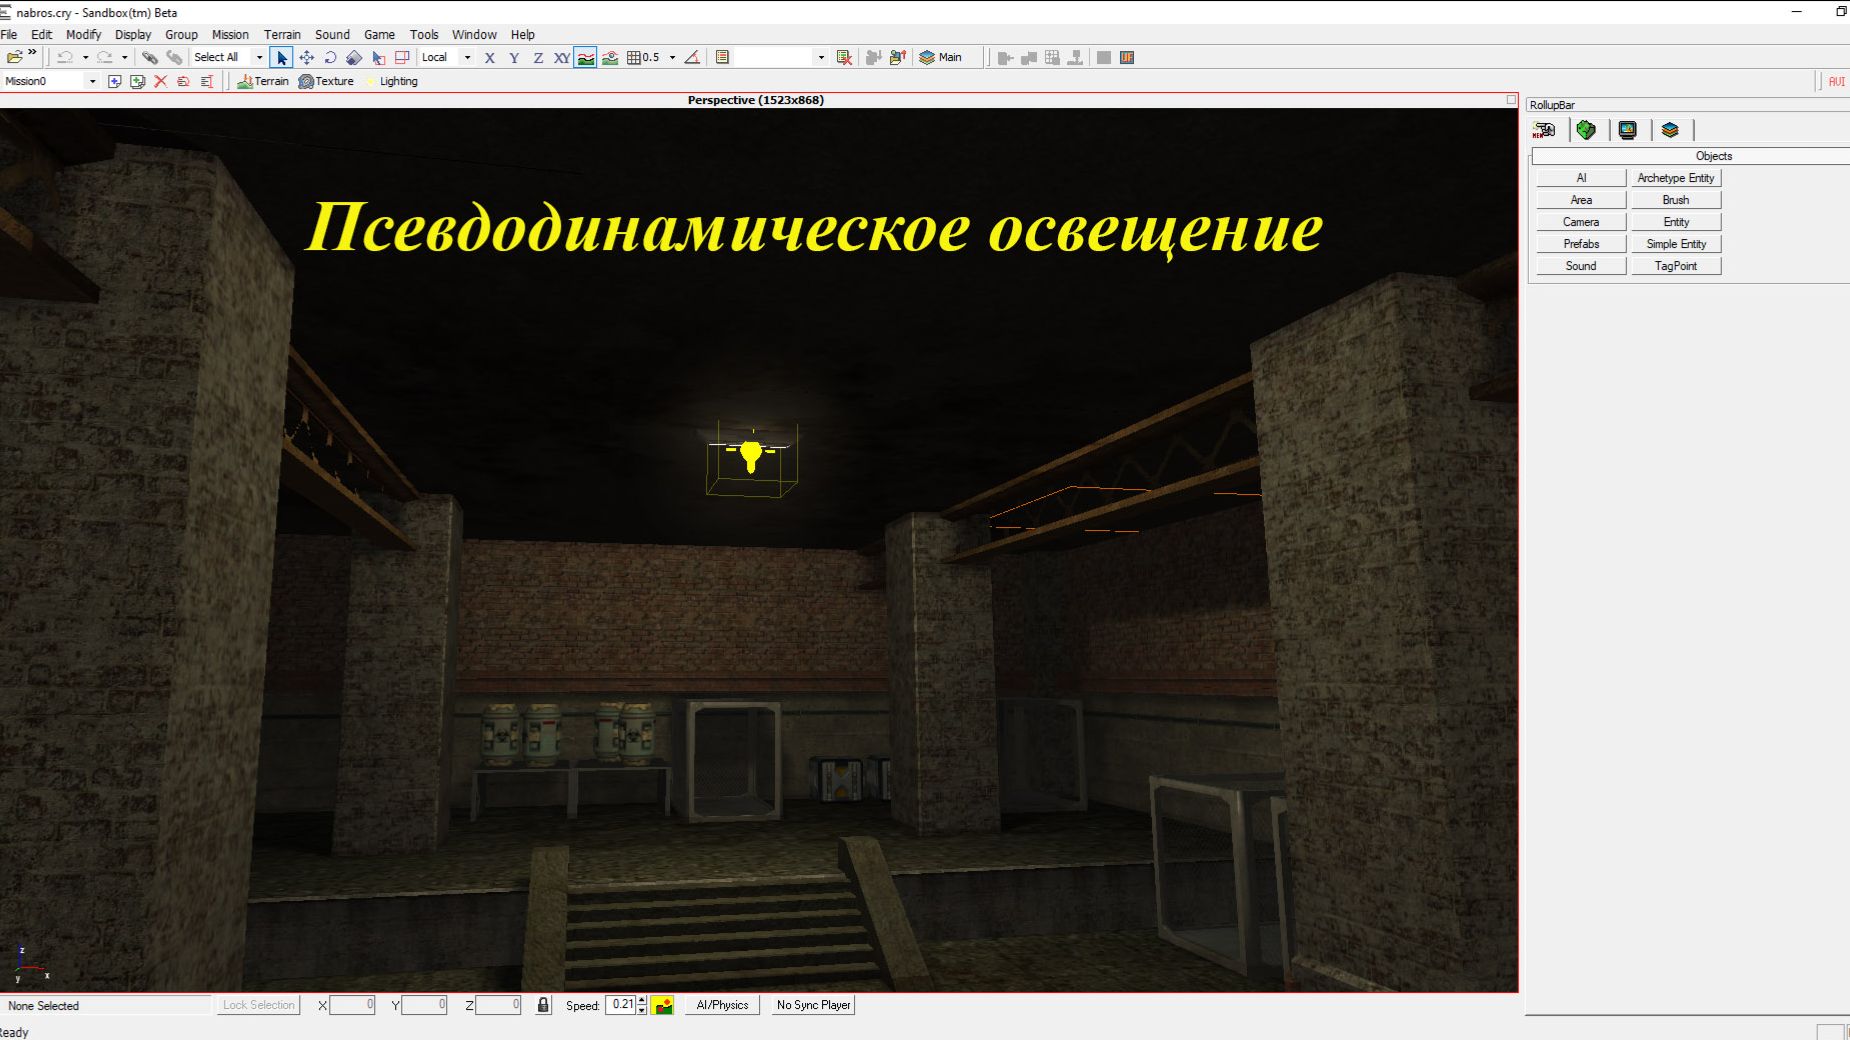Viewport: 1850px width, 1040px height.
Task: Activate the Rotate objects tool
Action: pos(330,57)
